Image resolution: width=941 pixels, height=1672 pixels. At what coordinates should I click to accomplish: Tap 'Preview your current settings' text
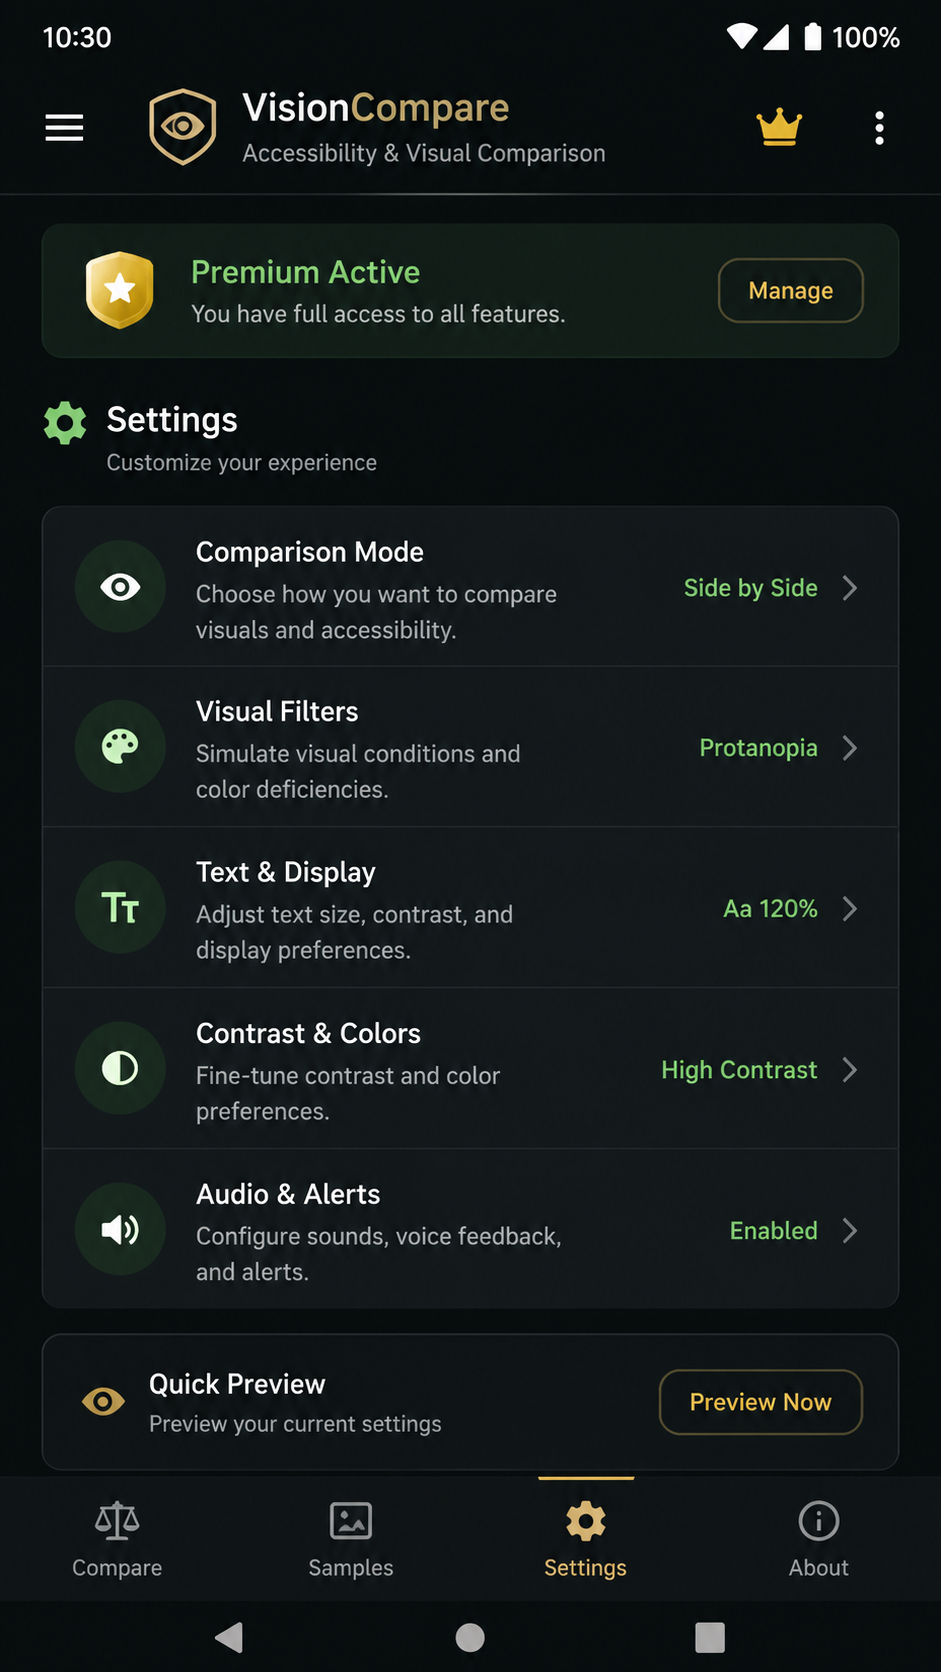tap(295, 1424)
